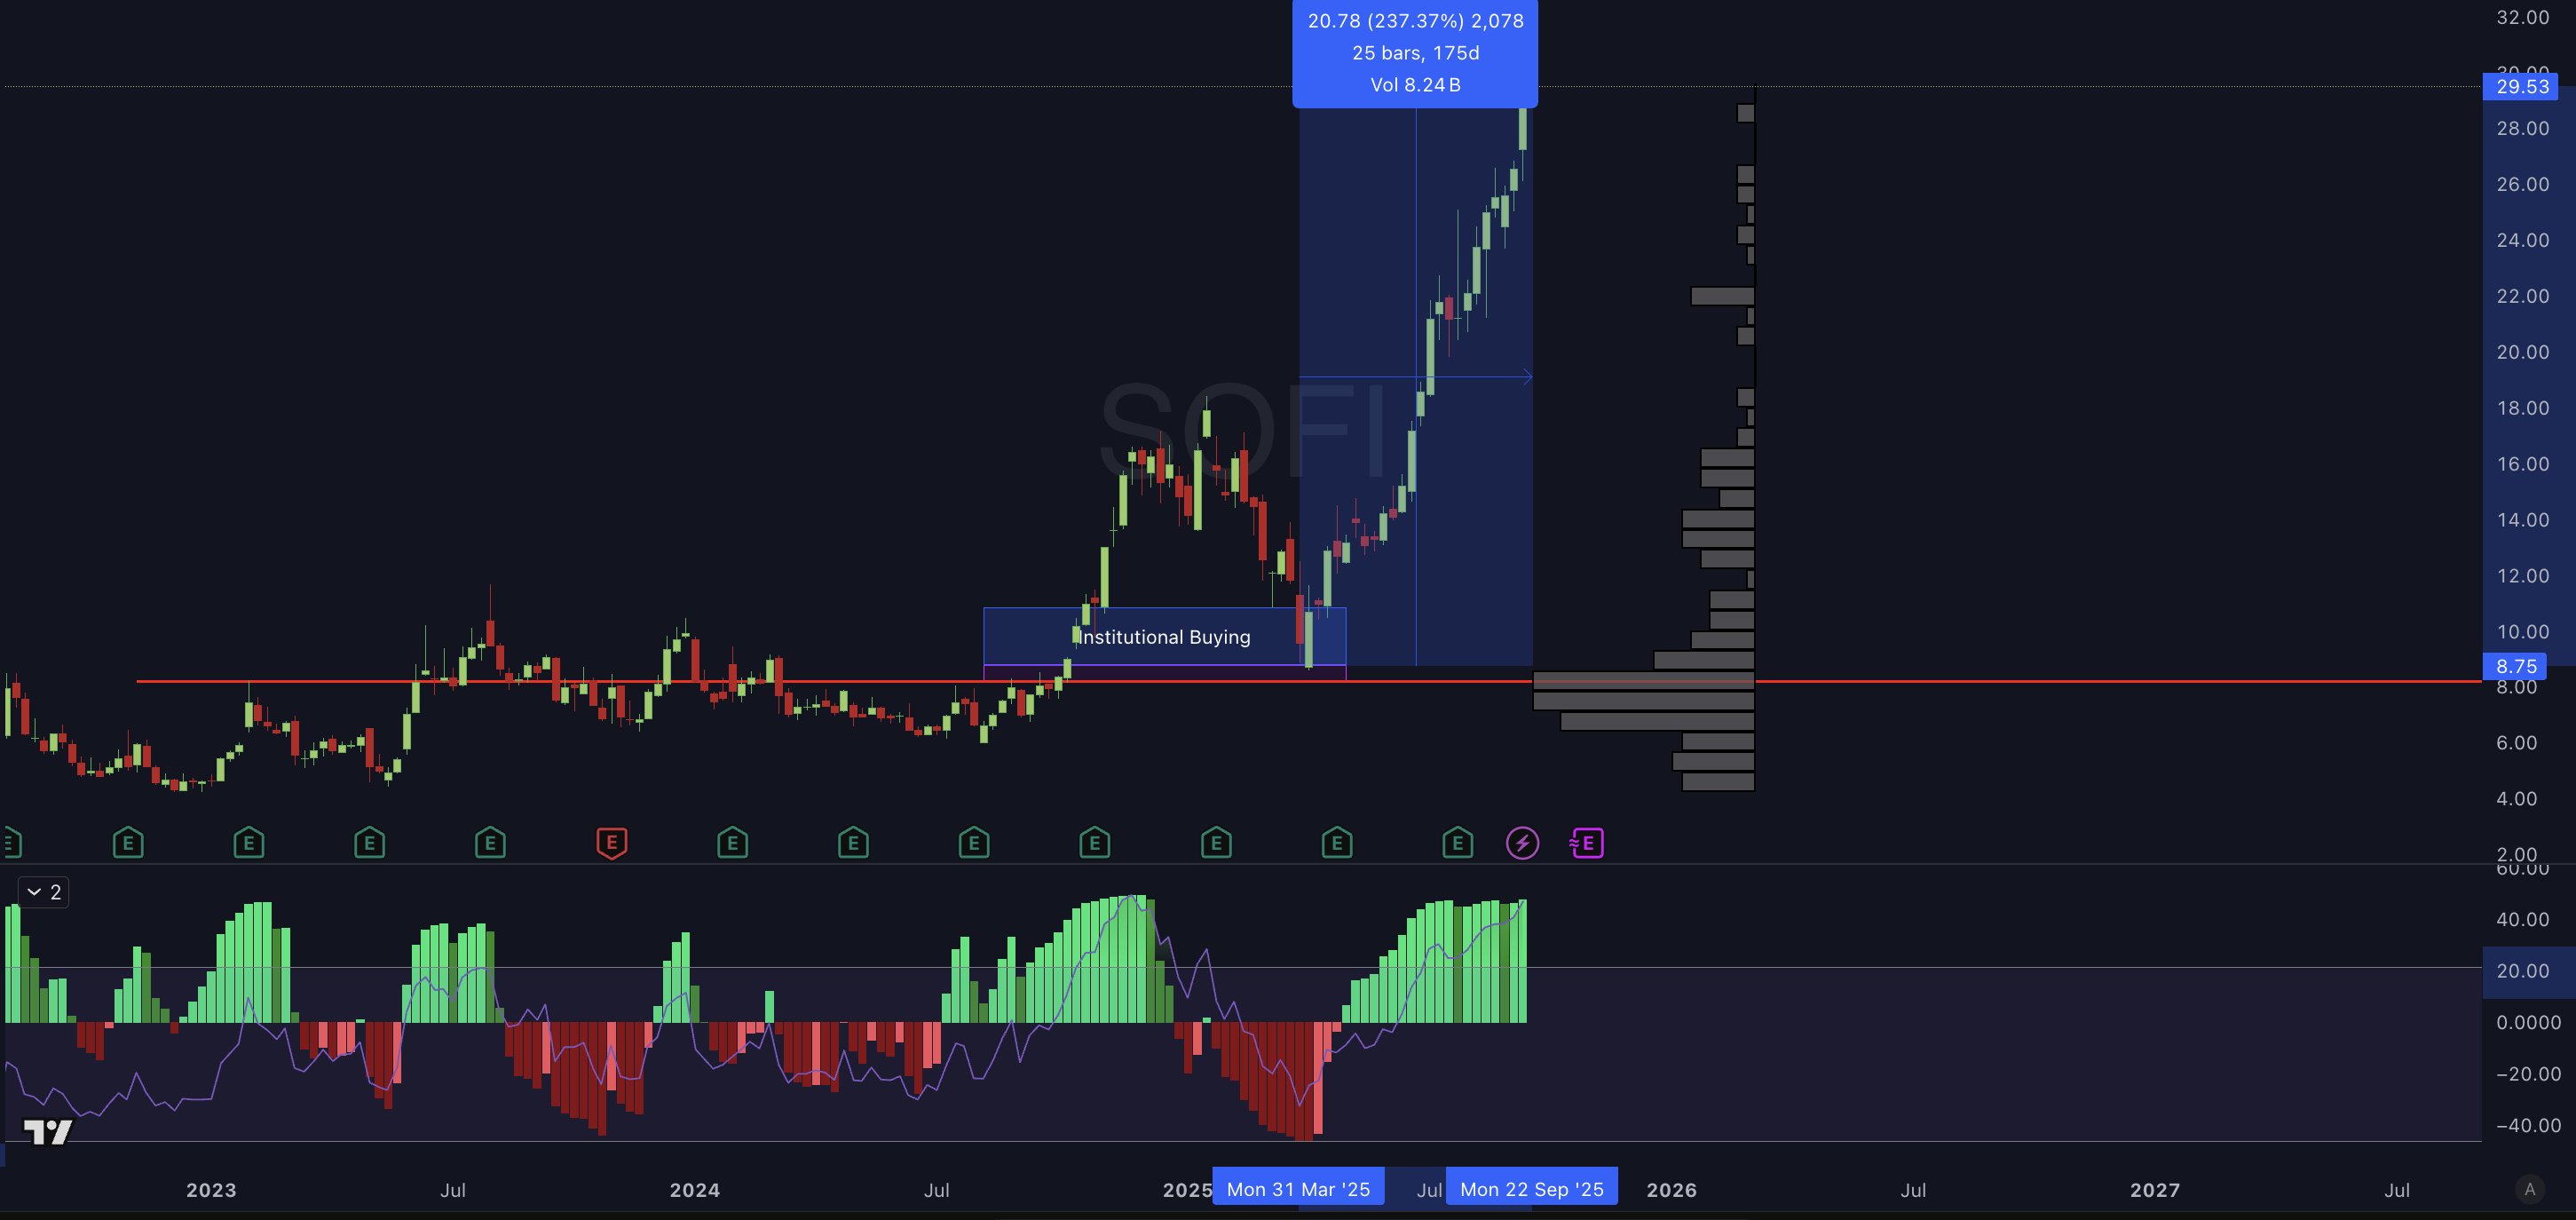Image resolution: width=2576 pixels, height=1220 pixels.
Task: Toggle auto scale with the A button
Action: click(x=2530, y=1189)
